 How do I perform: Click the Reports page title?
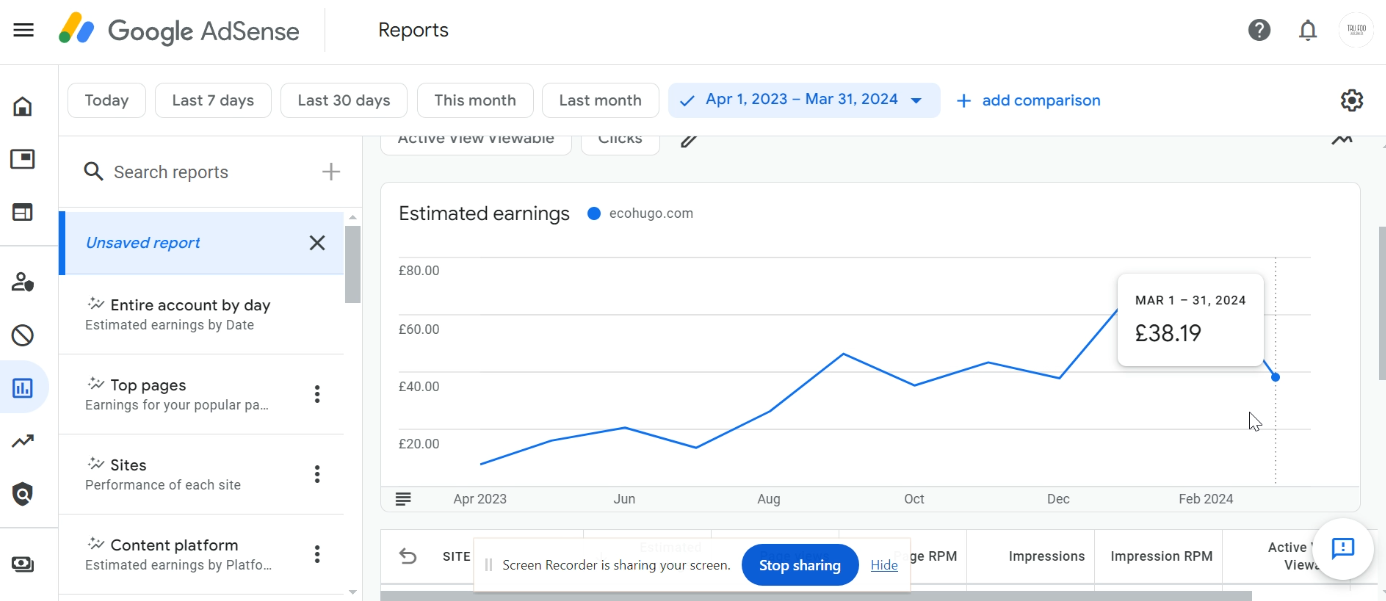point(413,30)
